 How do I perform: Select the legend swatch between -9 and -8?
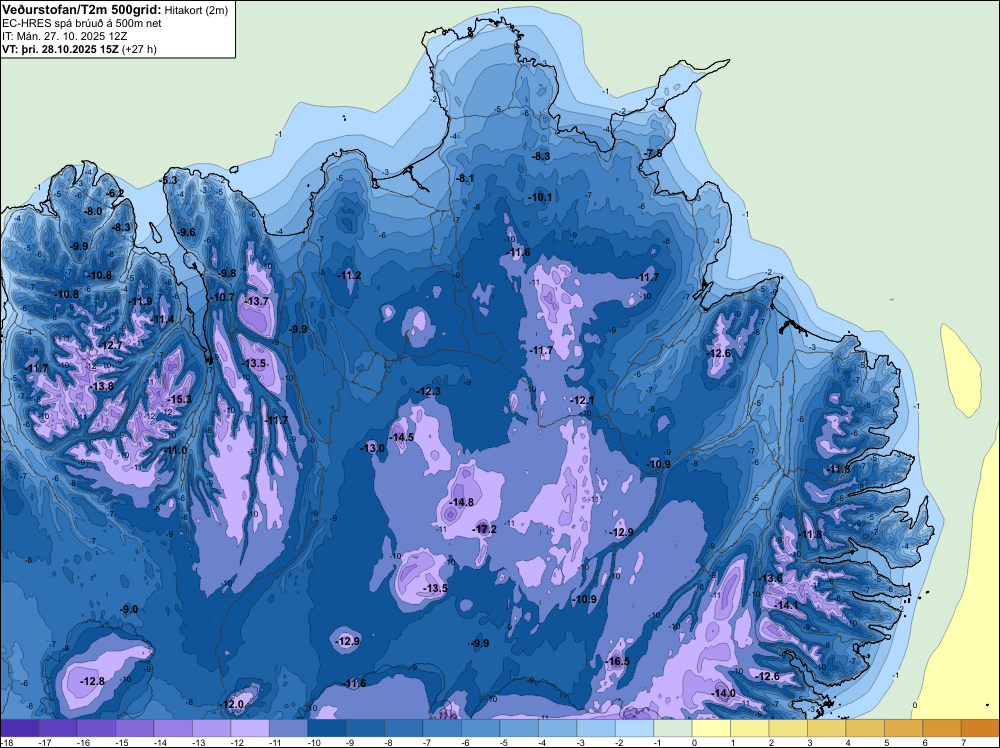point(365,728)
